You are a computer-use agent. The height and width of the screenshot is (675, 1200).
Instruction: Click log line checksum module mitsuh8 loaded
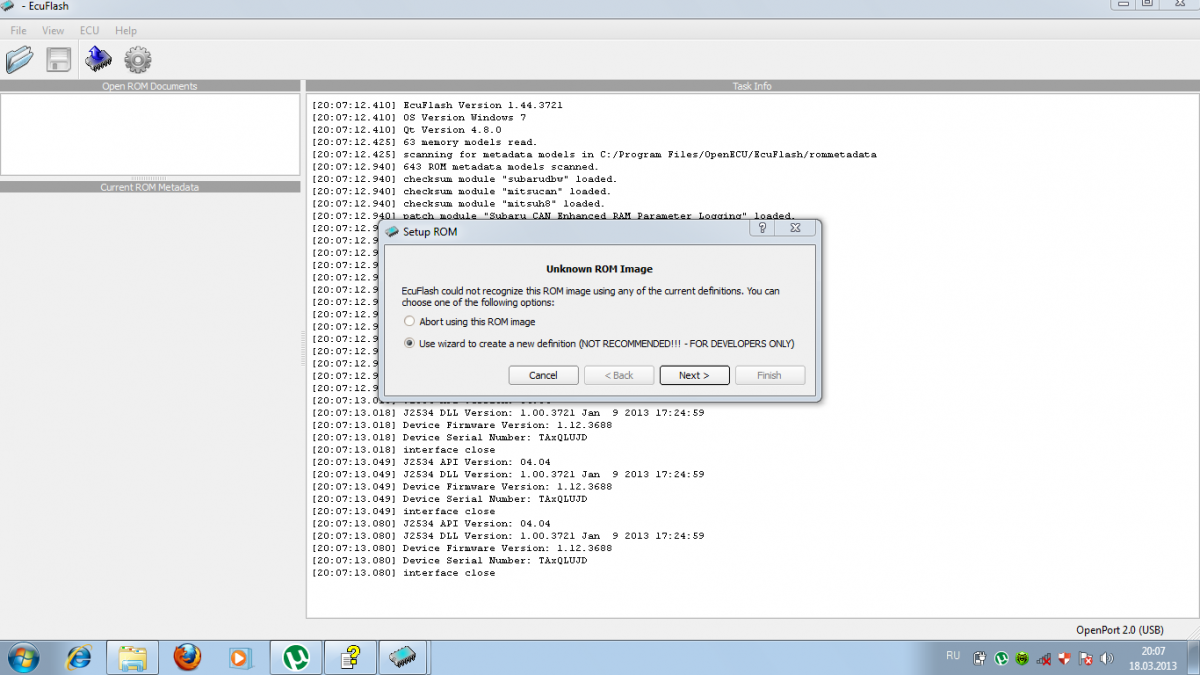458,204
